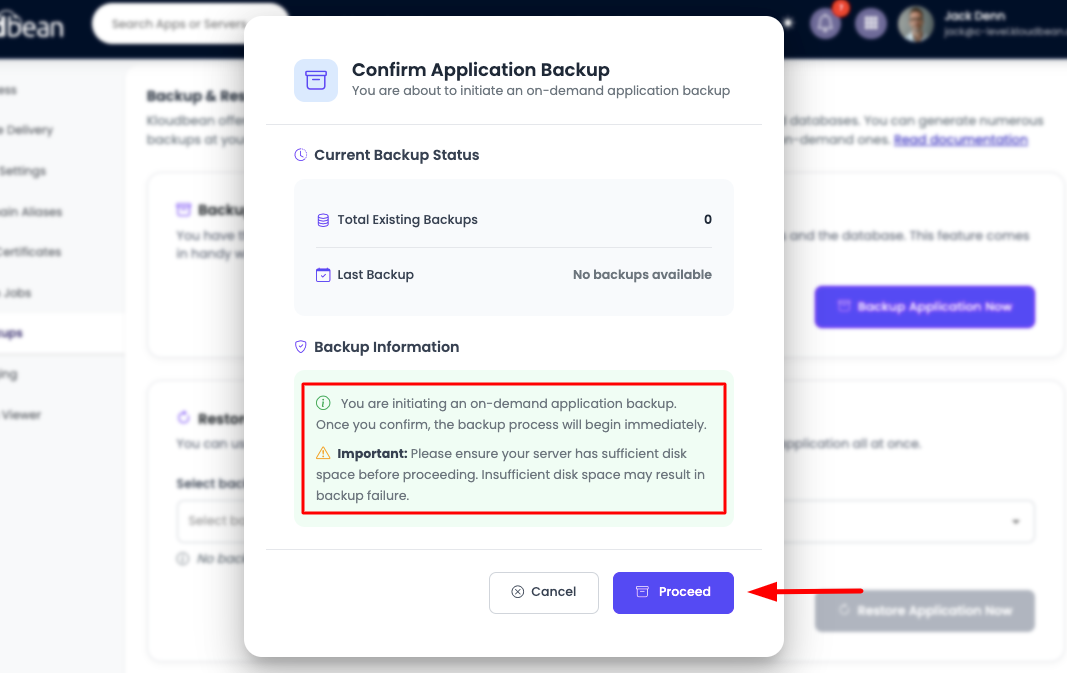Open the Read documentation link
This screenshot has width=1067, height=673.
click(x=959, y=139)
